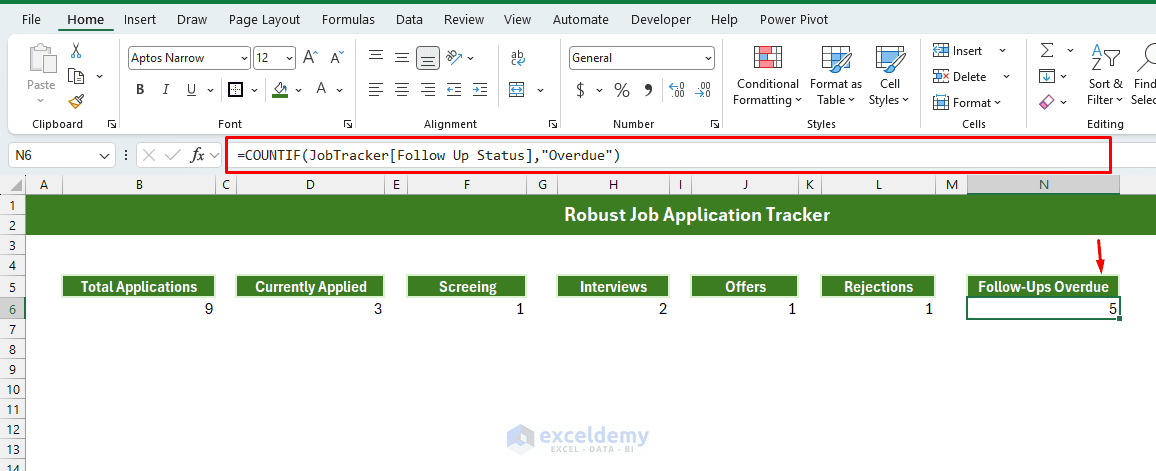Click the Paste clipboard icon
Screen dimensions: 1156x471
point(41,60)
